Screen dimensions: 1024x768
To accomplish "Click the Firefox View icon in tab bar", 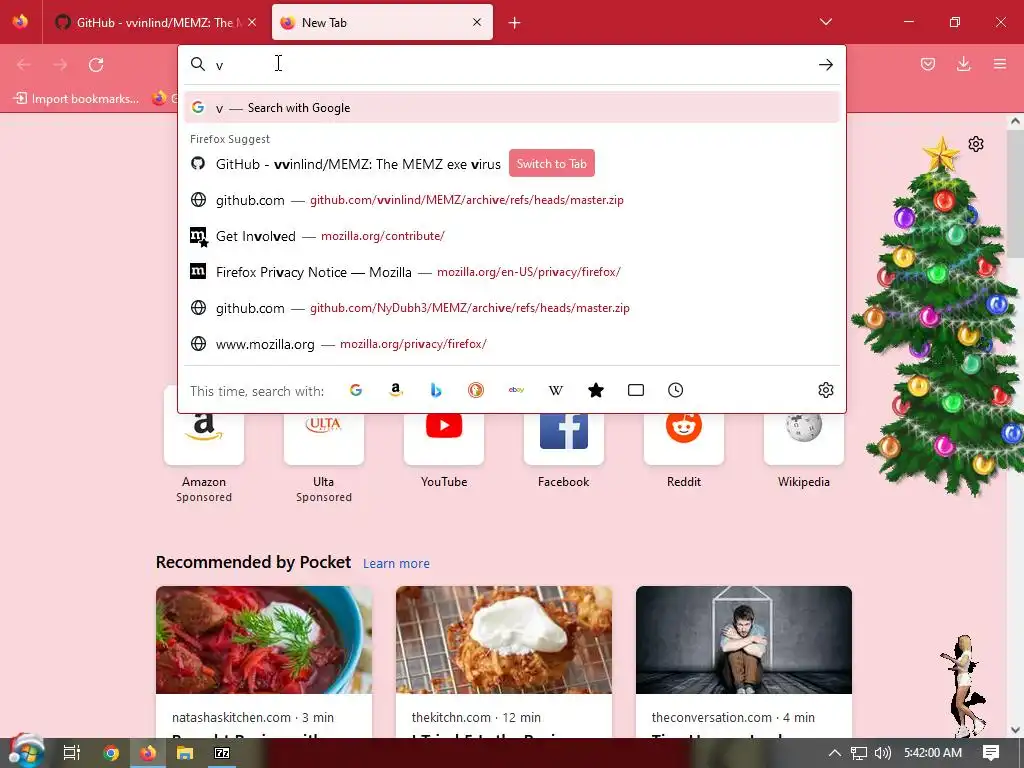I will pyautogui.click(x=20, y=22).
